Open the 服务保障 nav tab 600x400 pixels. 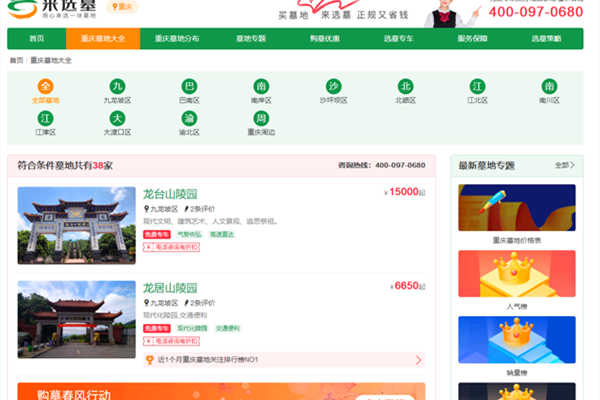click(473, 39)
